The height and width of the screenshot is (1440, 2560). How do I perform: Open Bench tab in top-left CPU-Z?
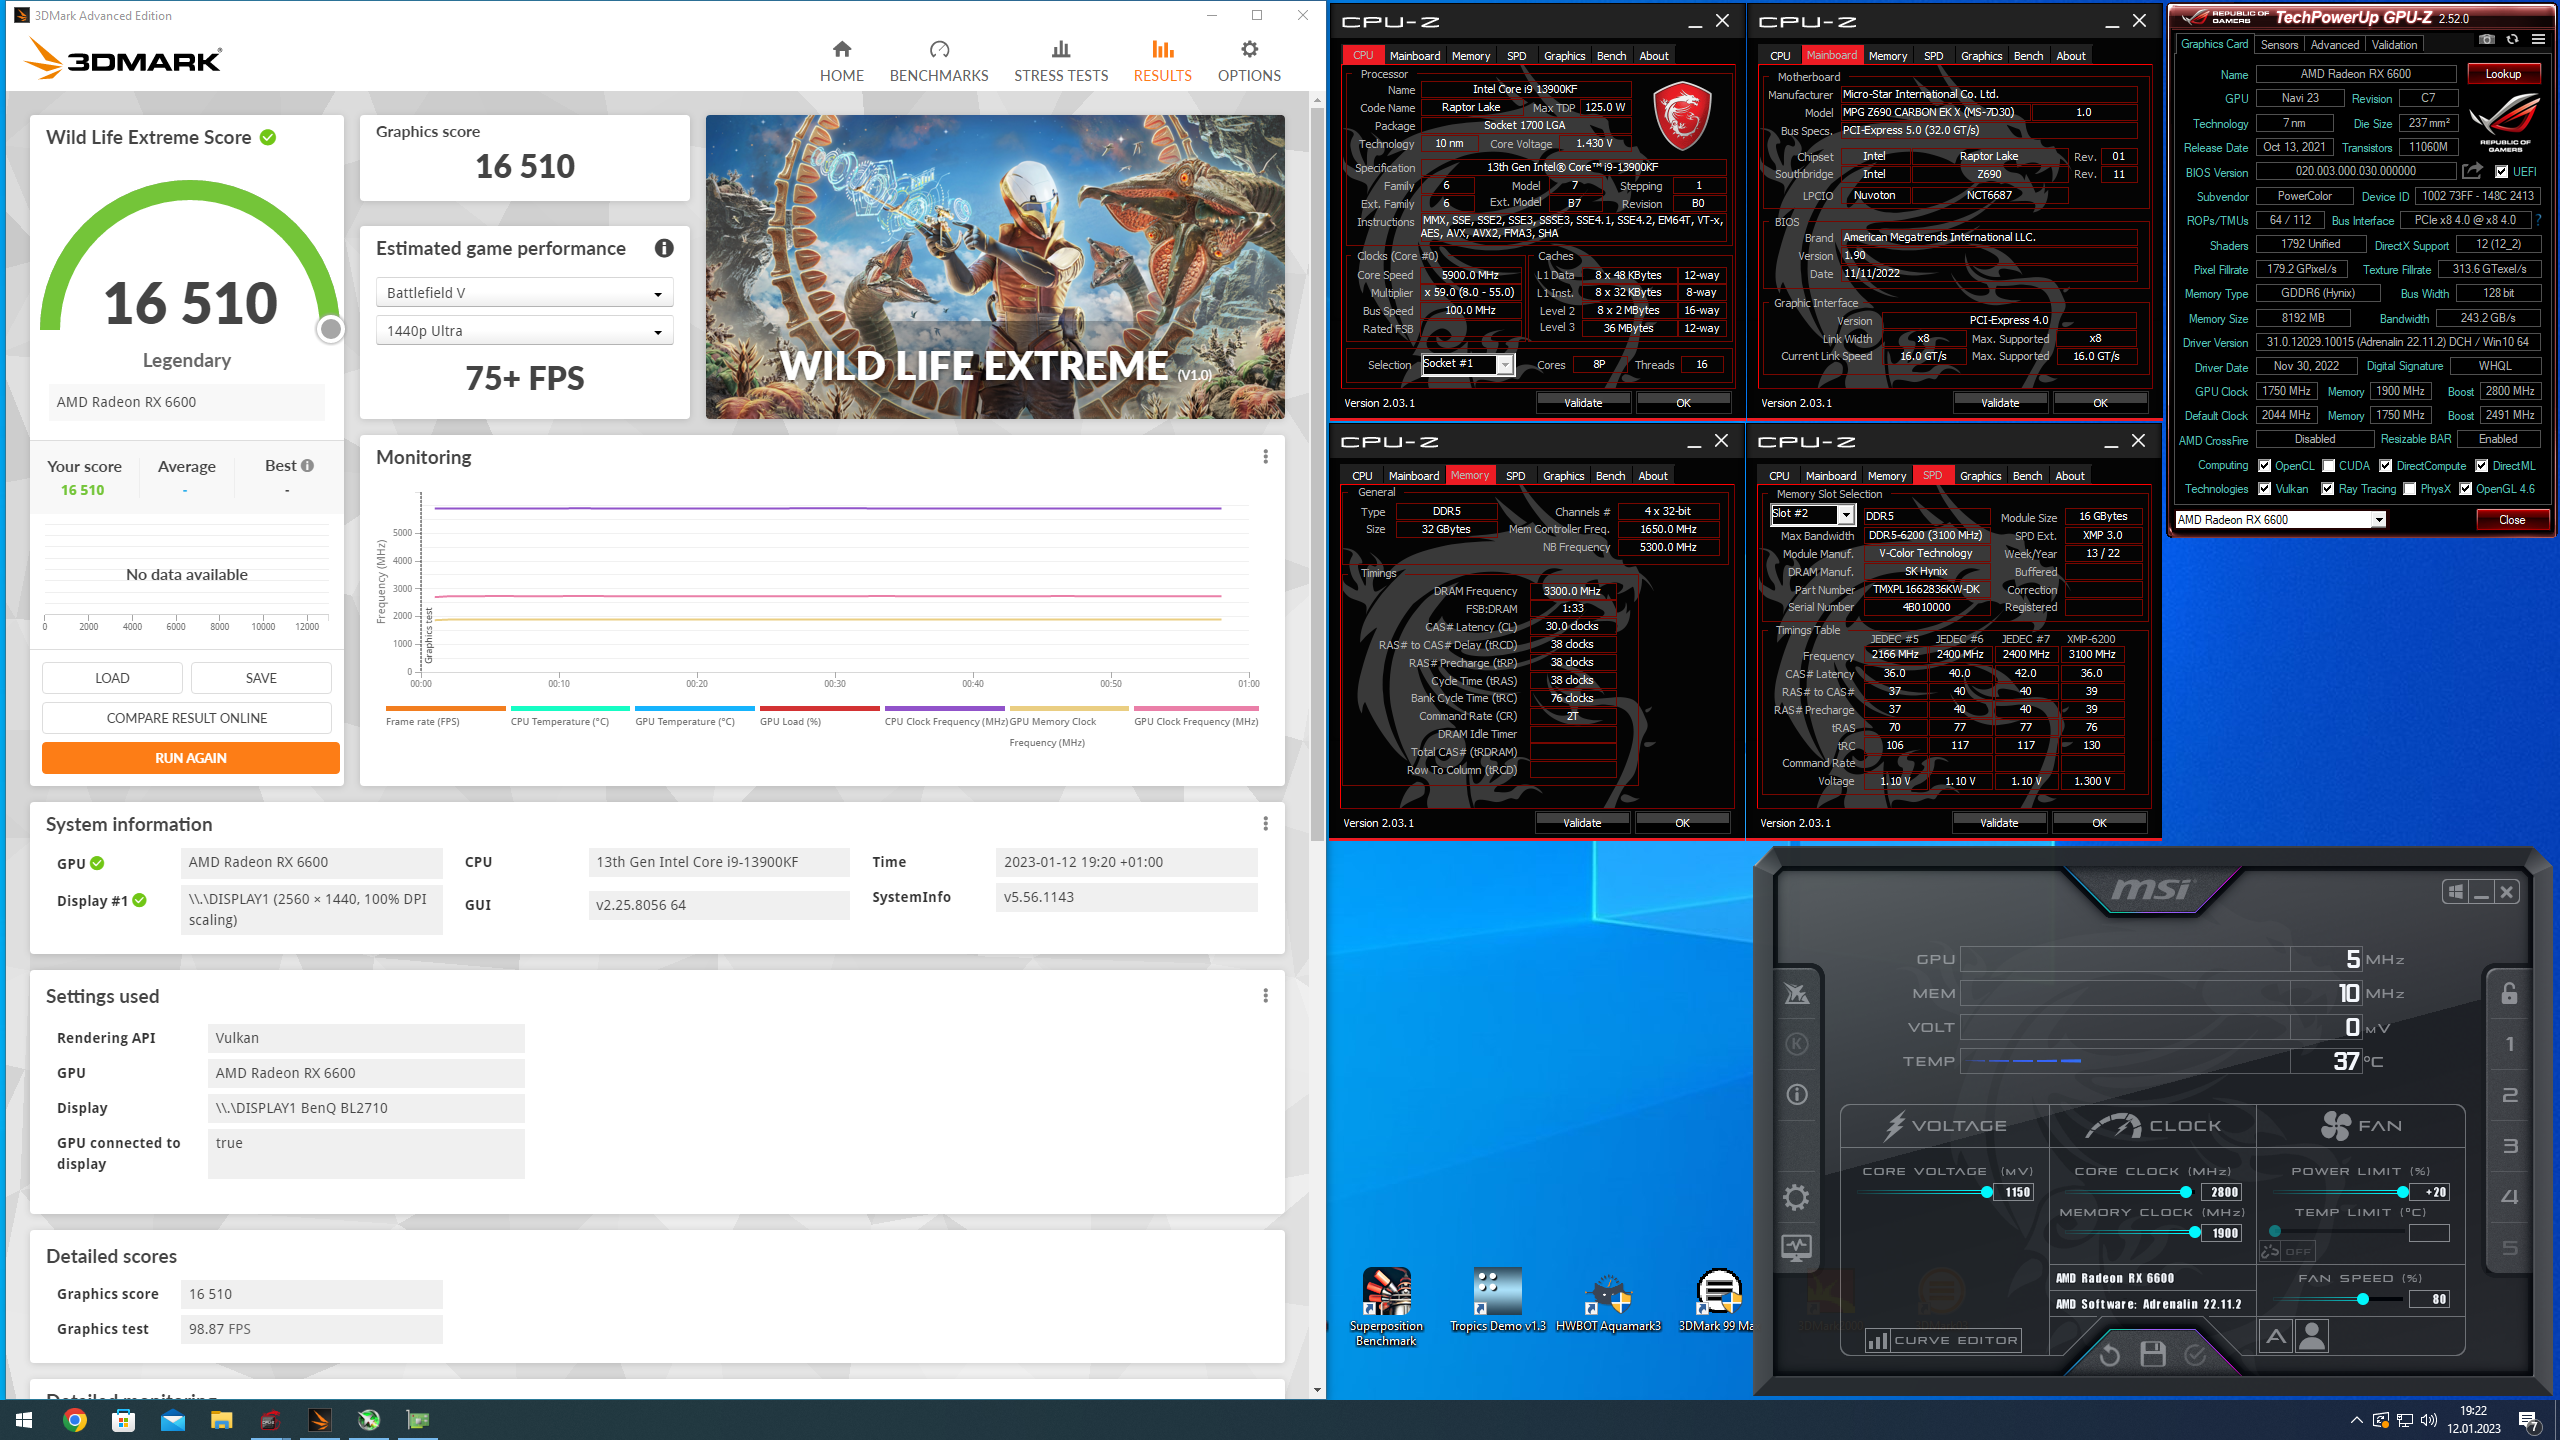point(1611,56)
